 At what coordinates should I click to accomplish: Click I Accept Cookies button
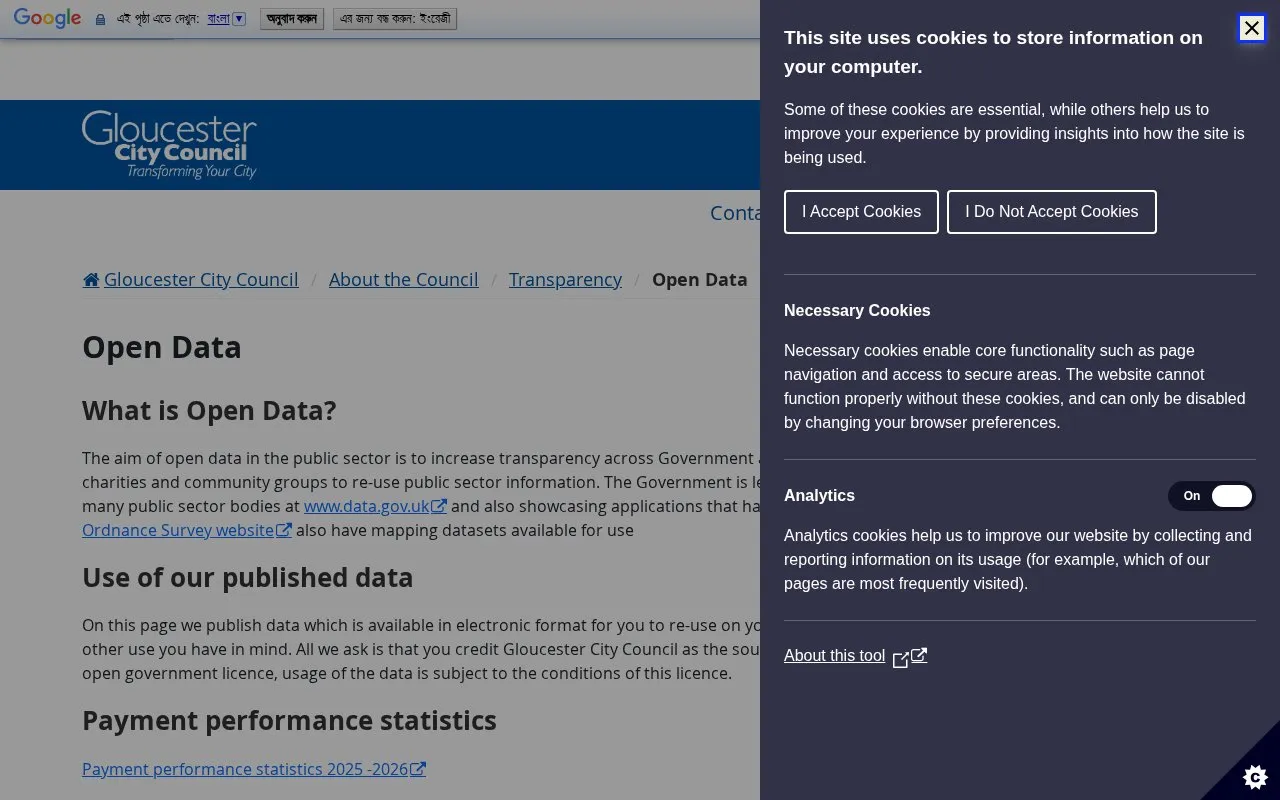tap(861, 212)
